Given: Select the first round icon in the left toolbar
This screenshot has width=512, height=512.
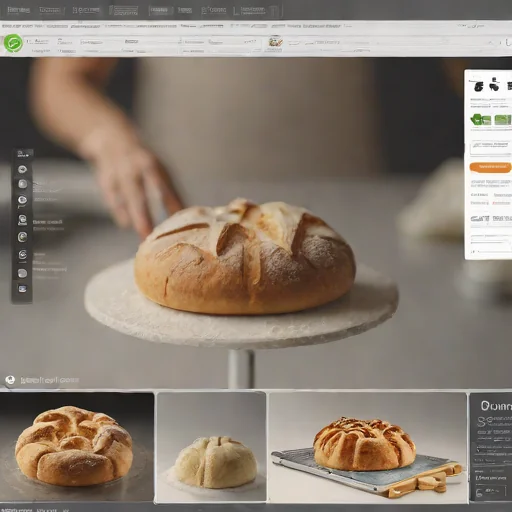Looking at the screenshot, I should coord(22,169).
